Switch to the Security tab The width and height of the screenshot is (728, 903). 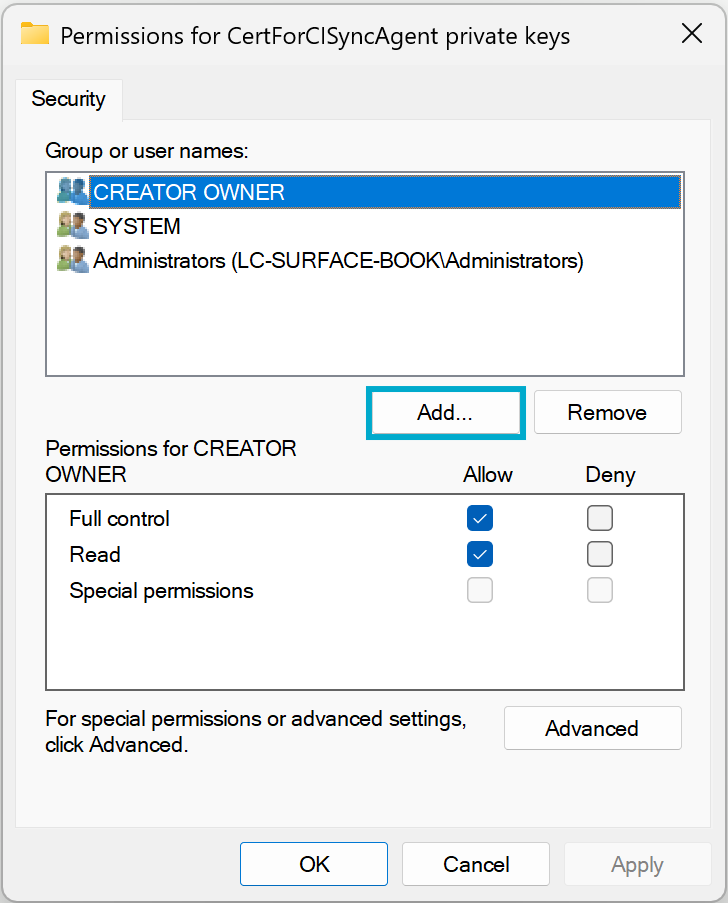69,99
